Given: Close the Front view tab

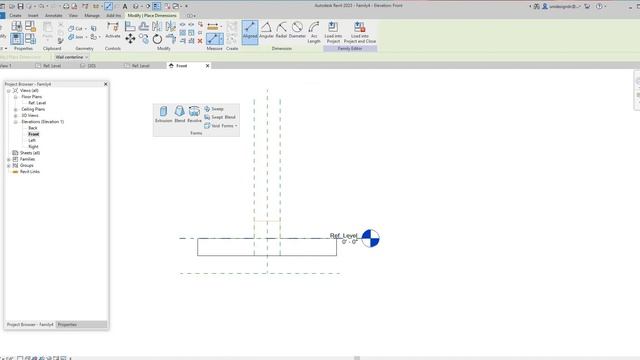Looking at the screenshot, I should click(x=207, y=66).
